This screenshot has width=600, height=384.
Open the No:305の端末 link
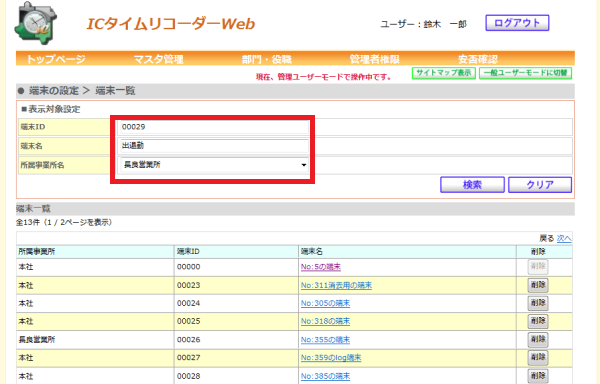[x=325, y=303]
